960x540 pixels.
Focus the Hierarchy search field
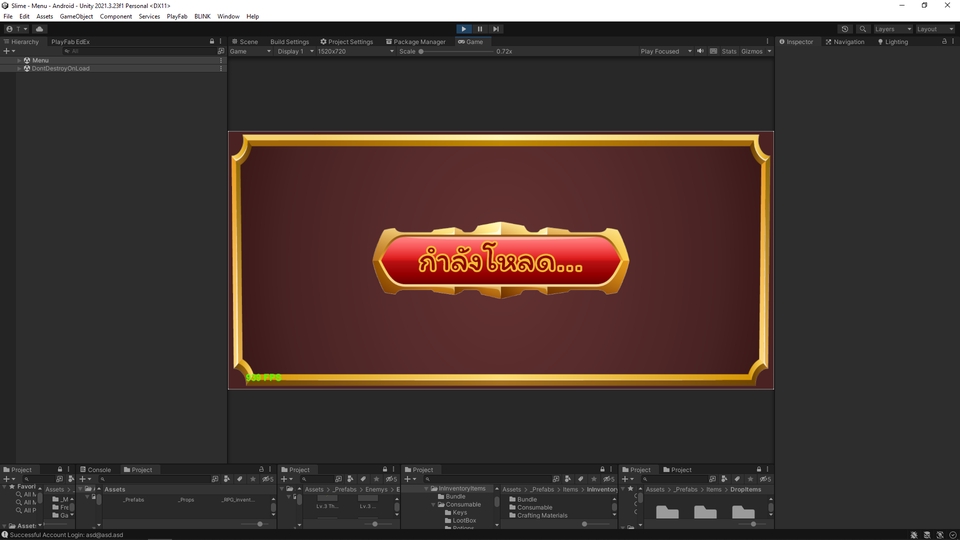138,51
